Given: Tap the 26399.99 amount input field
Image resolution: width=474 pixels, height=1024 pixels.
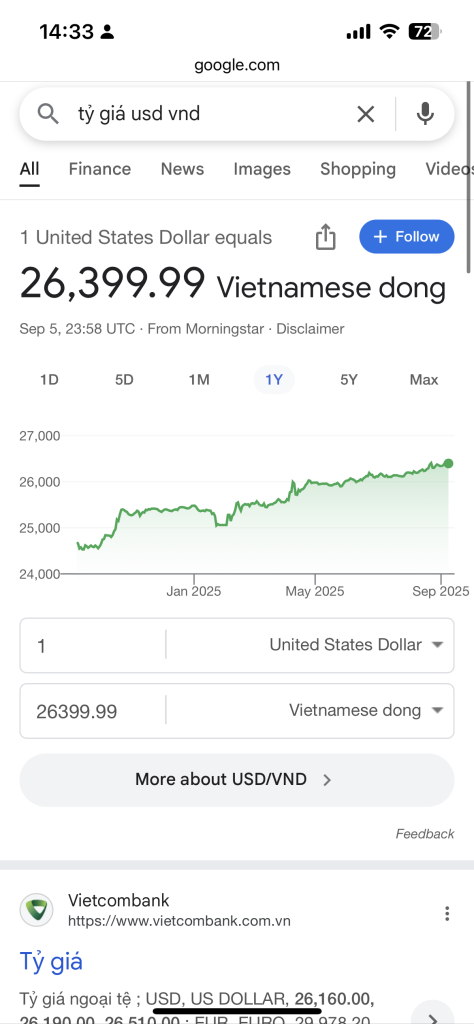Looking at the screenshot, I should click(91, 711).
